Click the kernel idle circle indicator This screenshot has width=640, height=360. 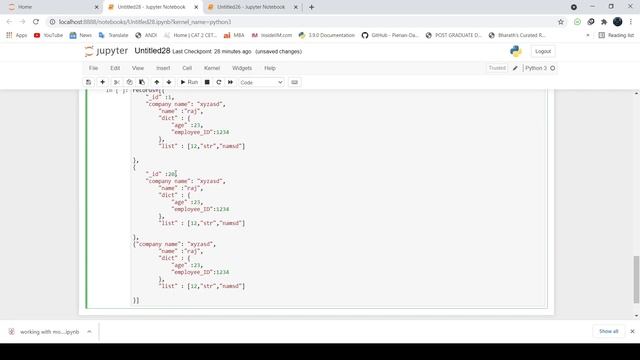tap(553, 68)
